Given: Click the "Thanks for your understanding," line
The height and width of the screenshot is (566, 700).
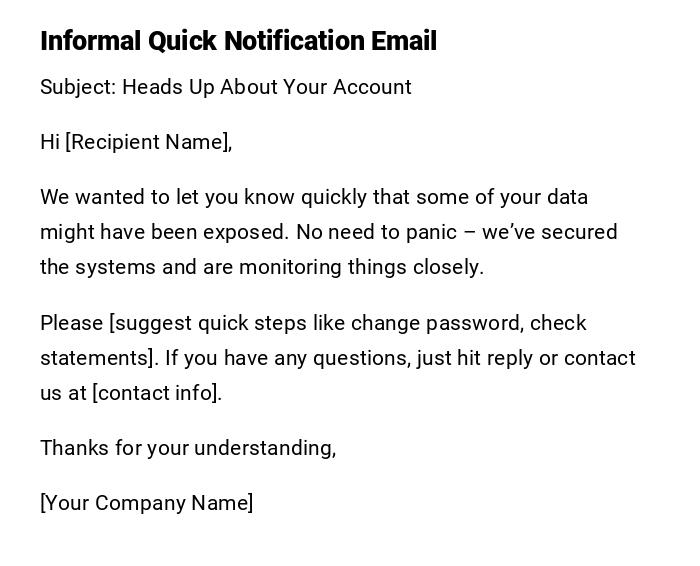Looking at the screenshot, I should (x=188, y=448).
